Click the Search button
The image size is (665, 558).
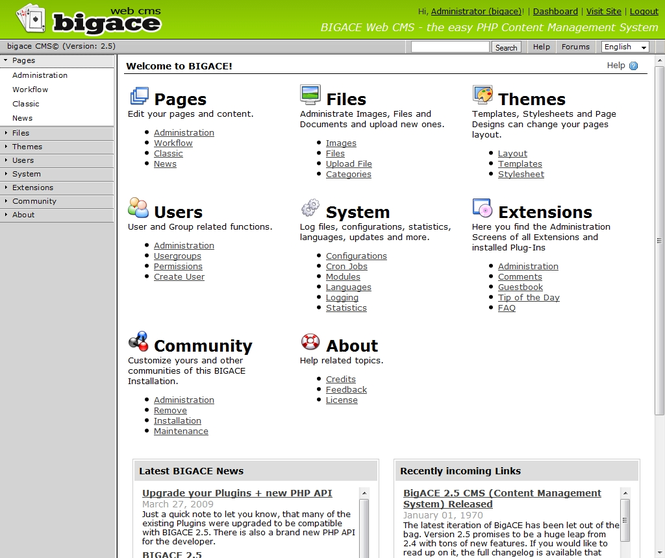506,47
